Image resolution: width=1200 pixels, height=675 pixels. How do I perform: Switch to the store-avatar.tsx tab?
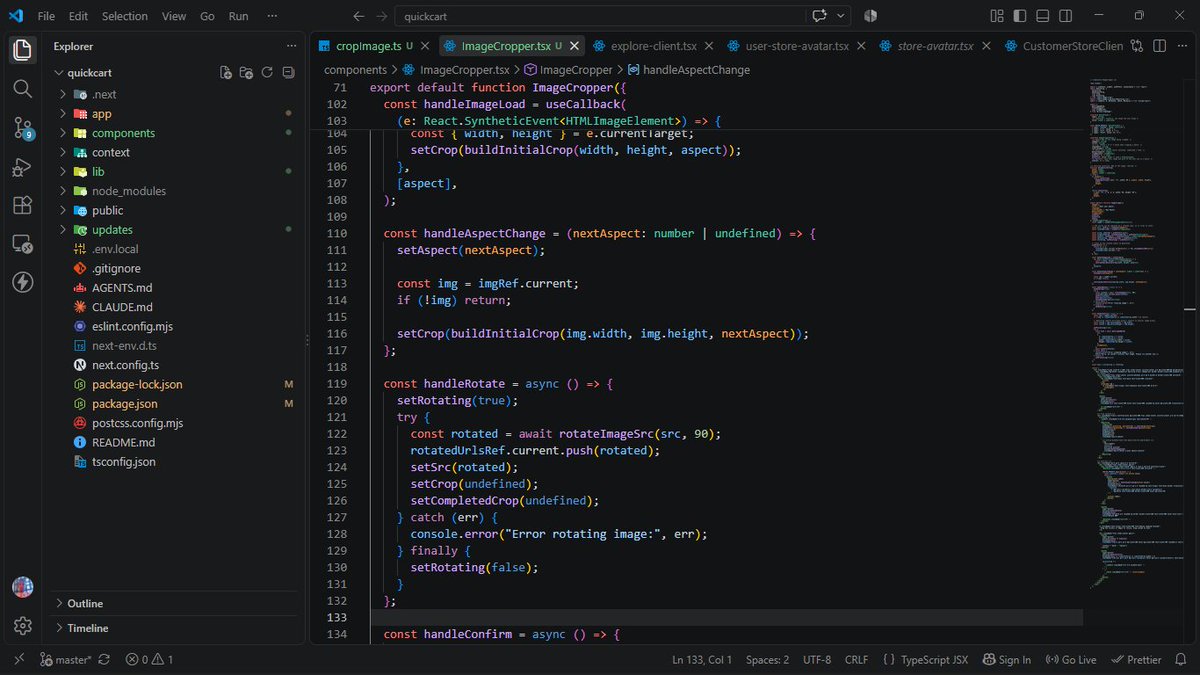[x=935, y=46]
